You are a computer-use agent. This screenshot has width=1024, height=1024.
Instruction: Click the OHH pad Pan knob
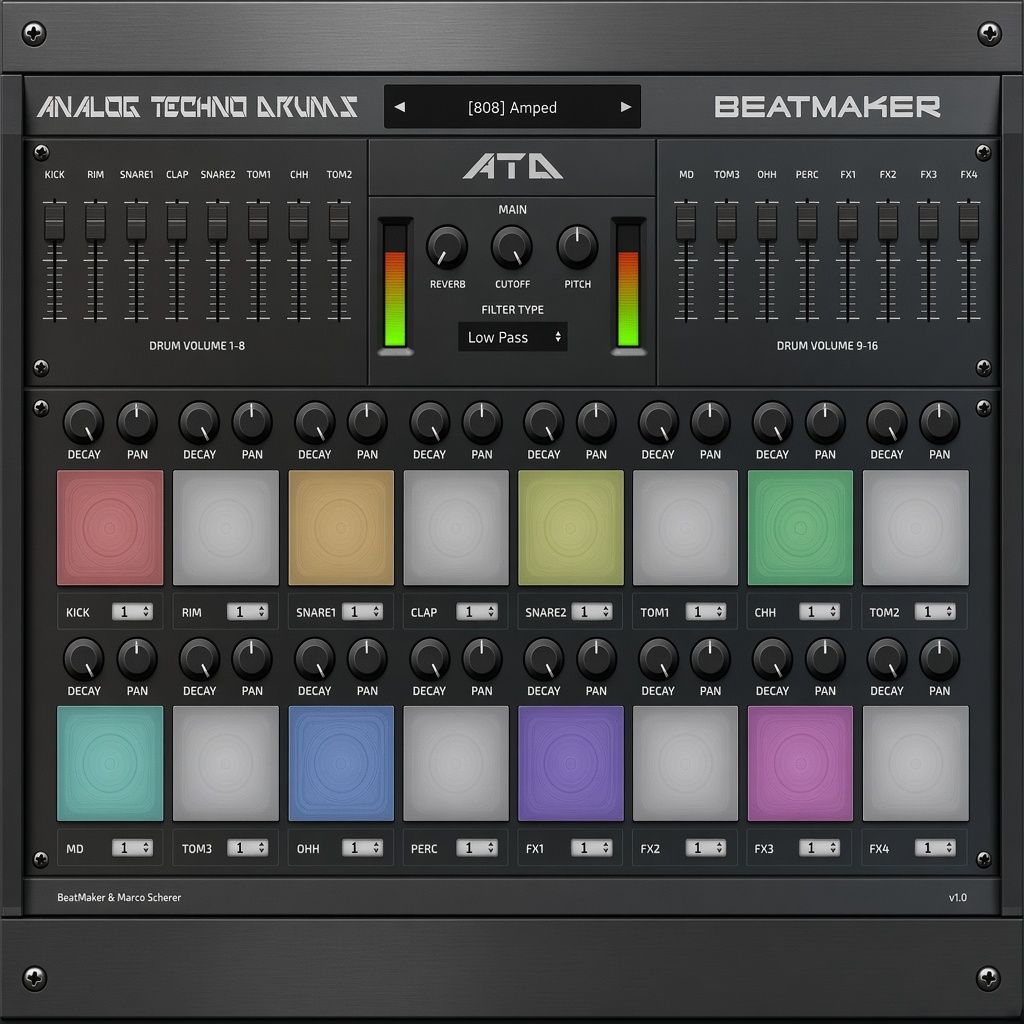coord(367,659)
